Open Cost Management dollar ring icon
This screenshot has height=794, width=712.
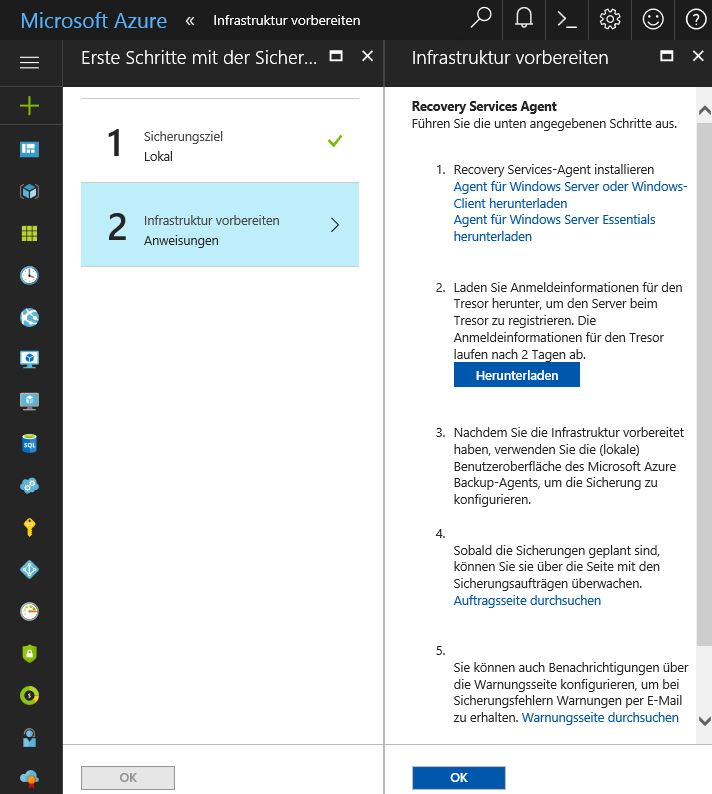click(x=29, y=695)
